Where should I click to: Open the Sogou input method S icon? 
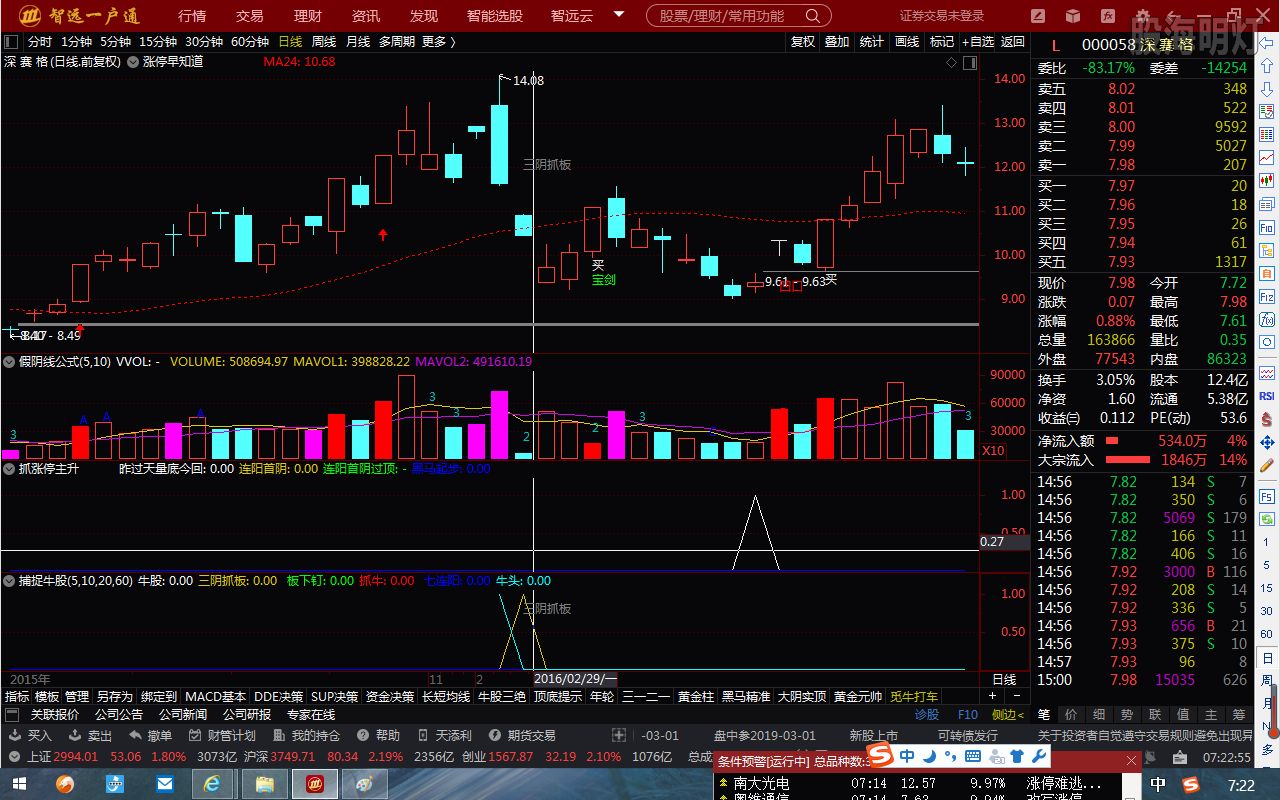click(x=879, y=756)
